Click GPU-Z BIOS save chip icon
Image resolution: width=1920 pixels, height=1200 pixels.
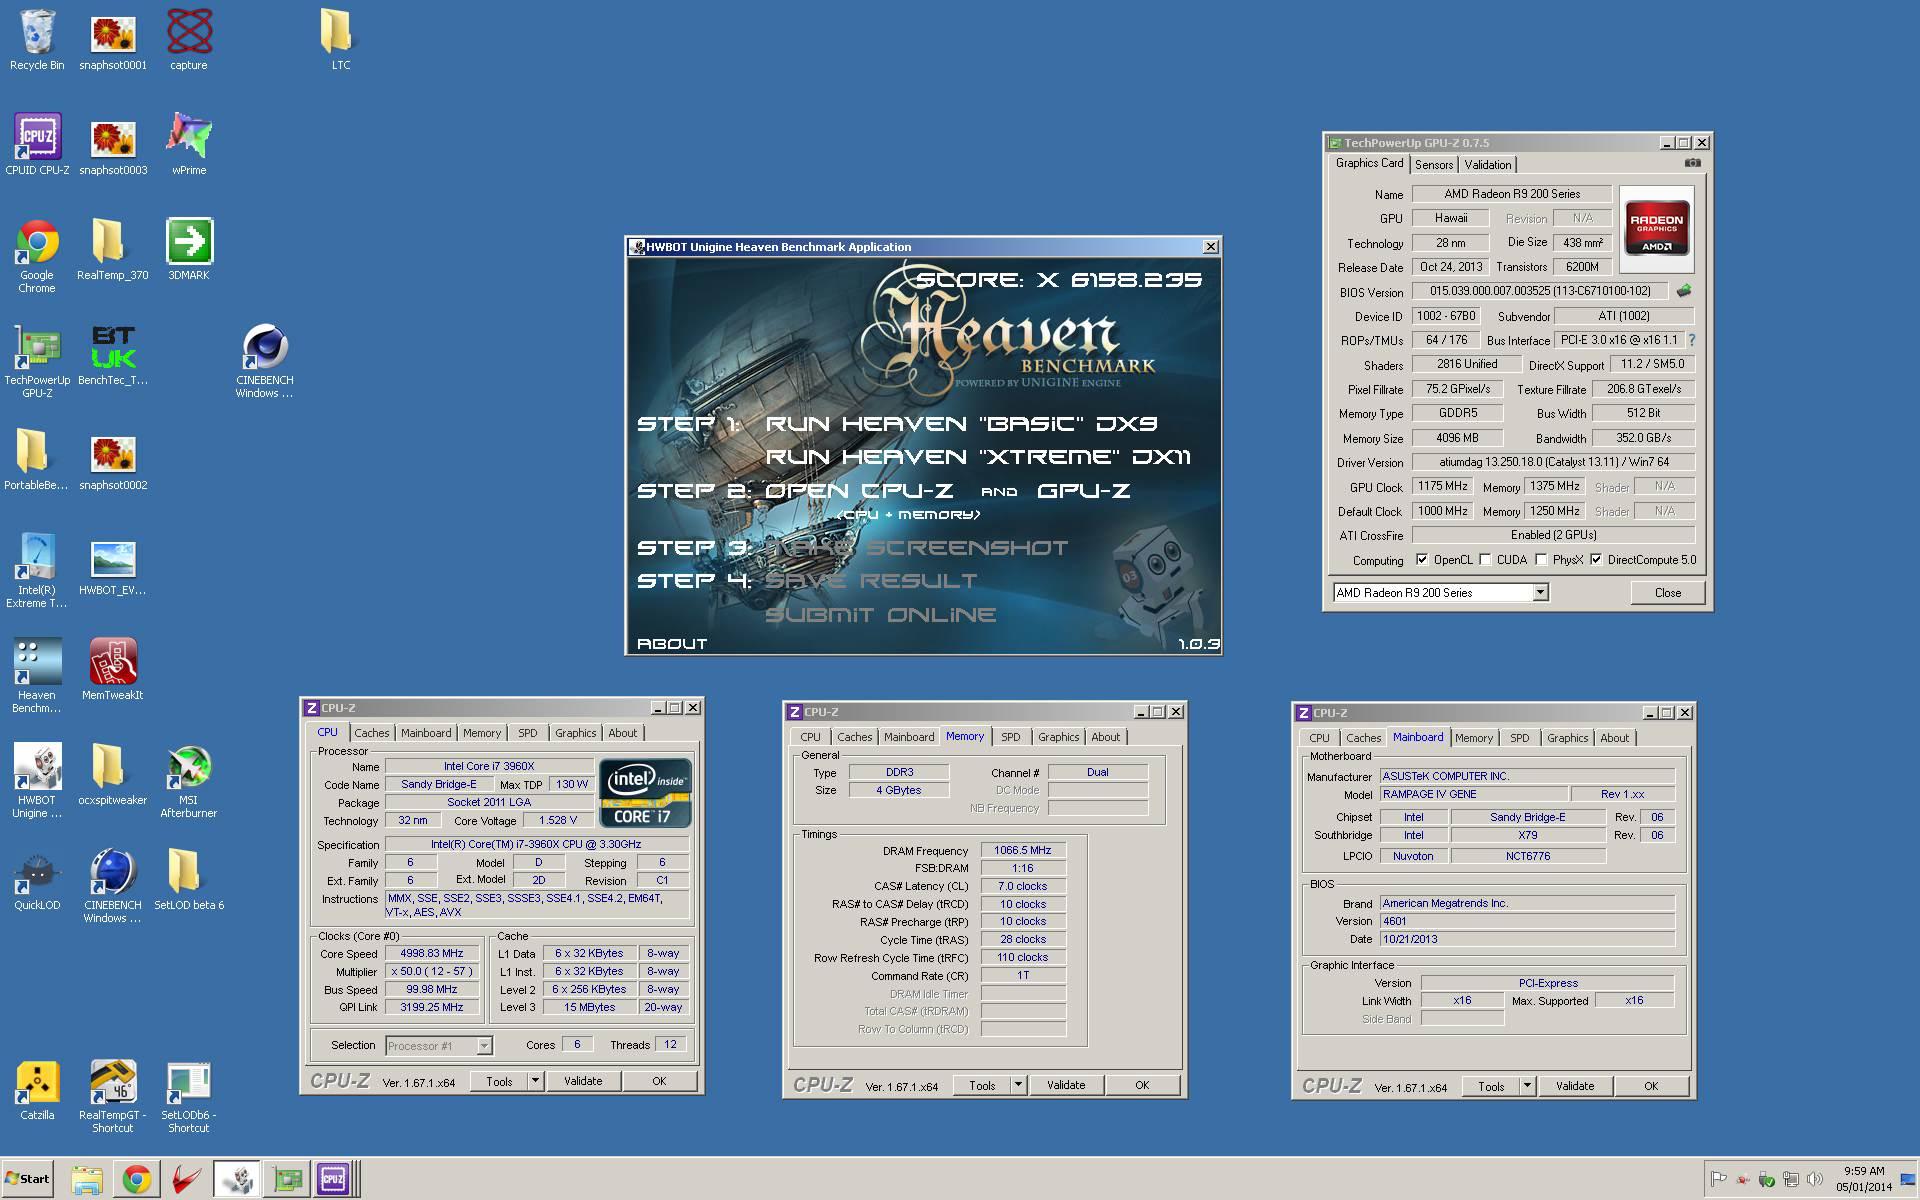[1684, 291]
